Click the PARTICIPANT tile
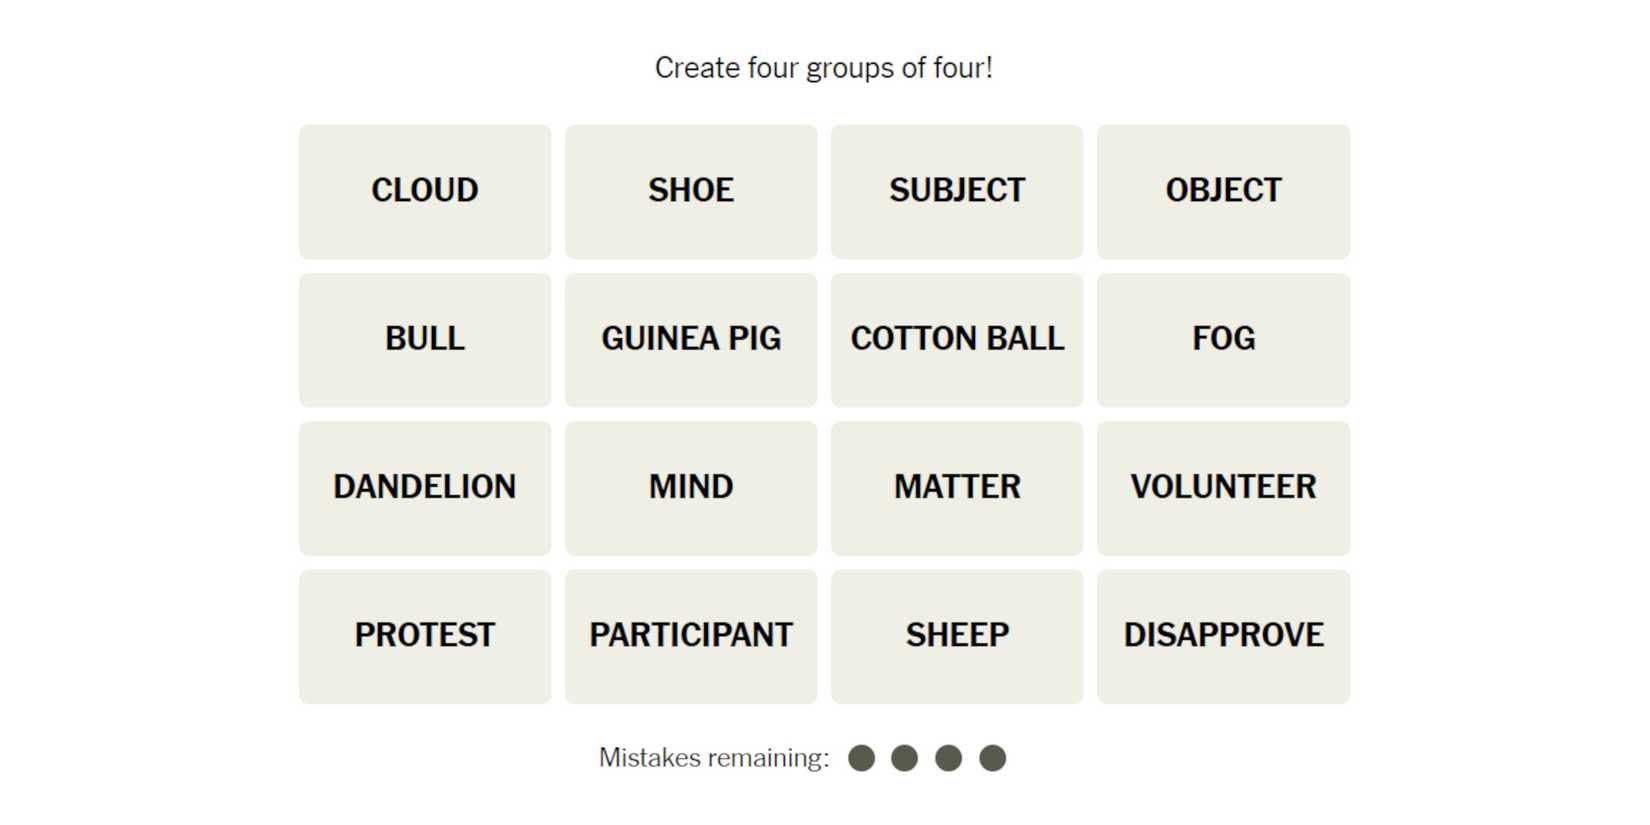 point(690,636)
